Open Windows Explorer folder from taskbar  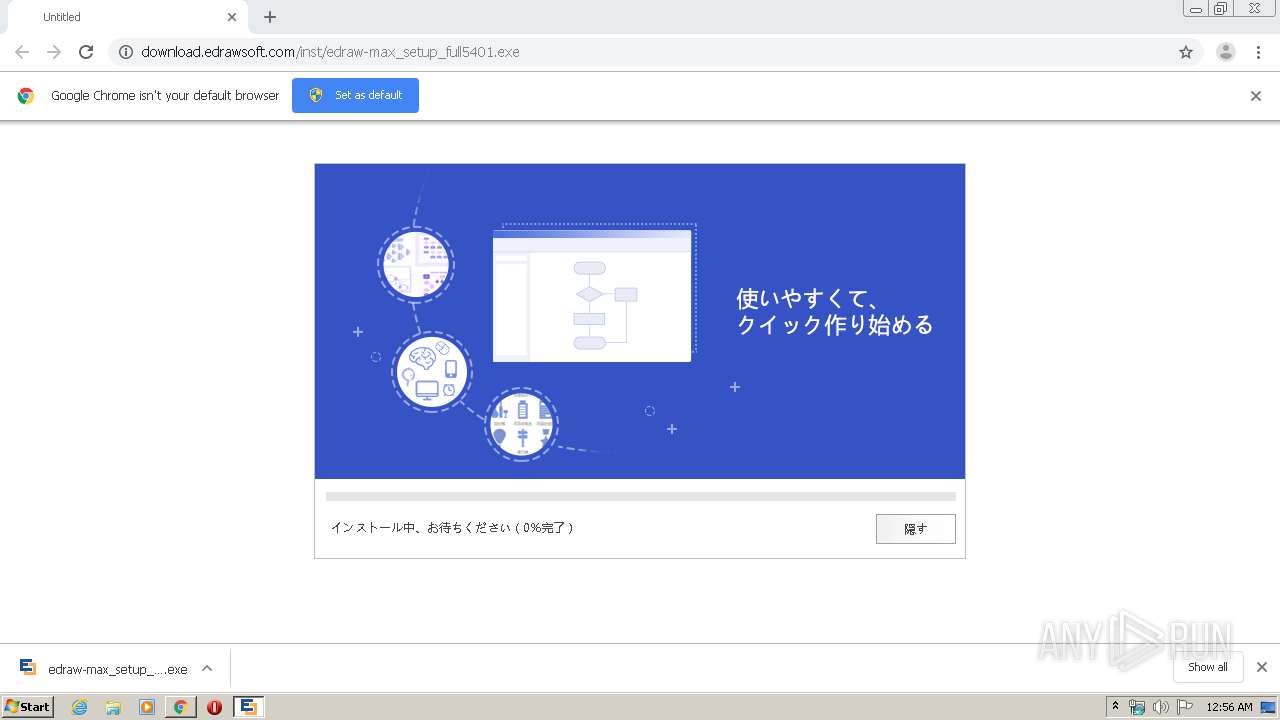(113, 707)
